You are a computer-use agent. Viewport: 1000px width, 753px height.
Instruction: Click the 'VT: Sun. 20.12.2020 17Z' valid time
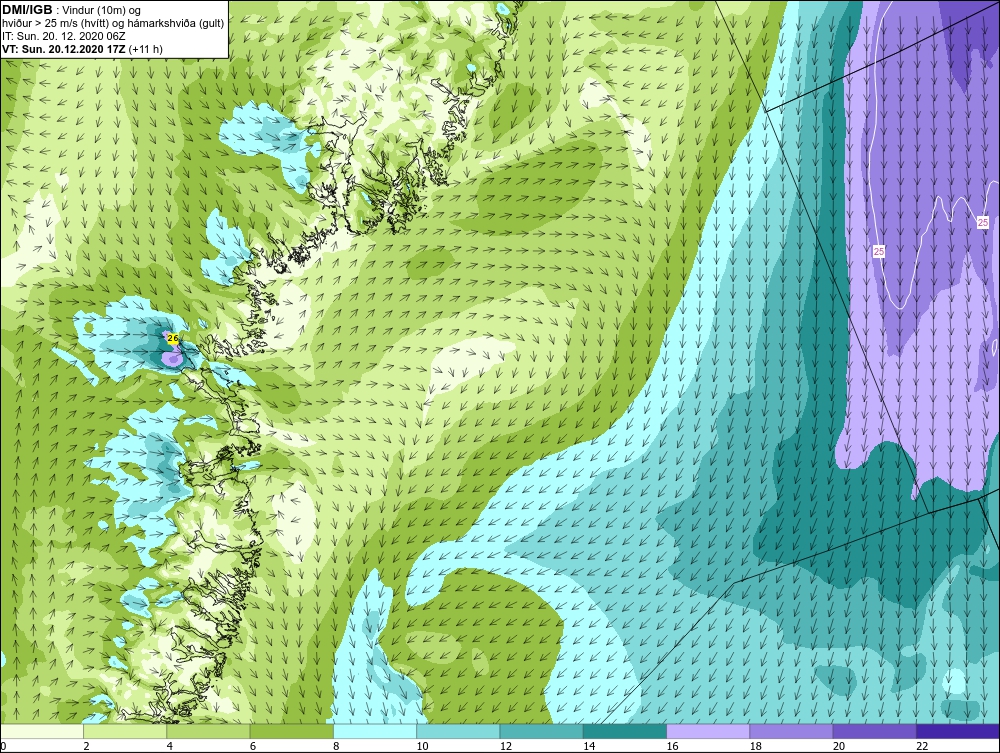(x=64, y=49)
